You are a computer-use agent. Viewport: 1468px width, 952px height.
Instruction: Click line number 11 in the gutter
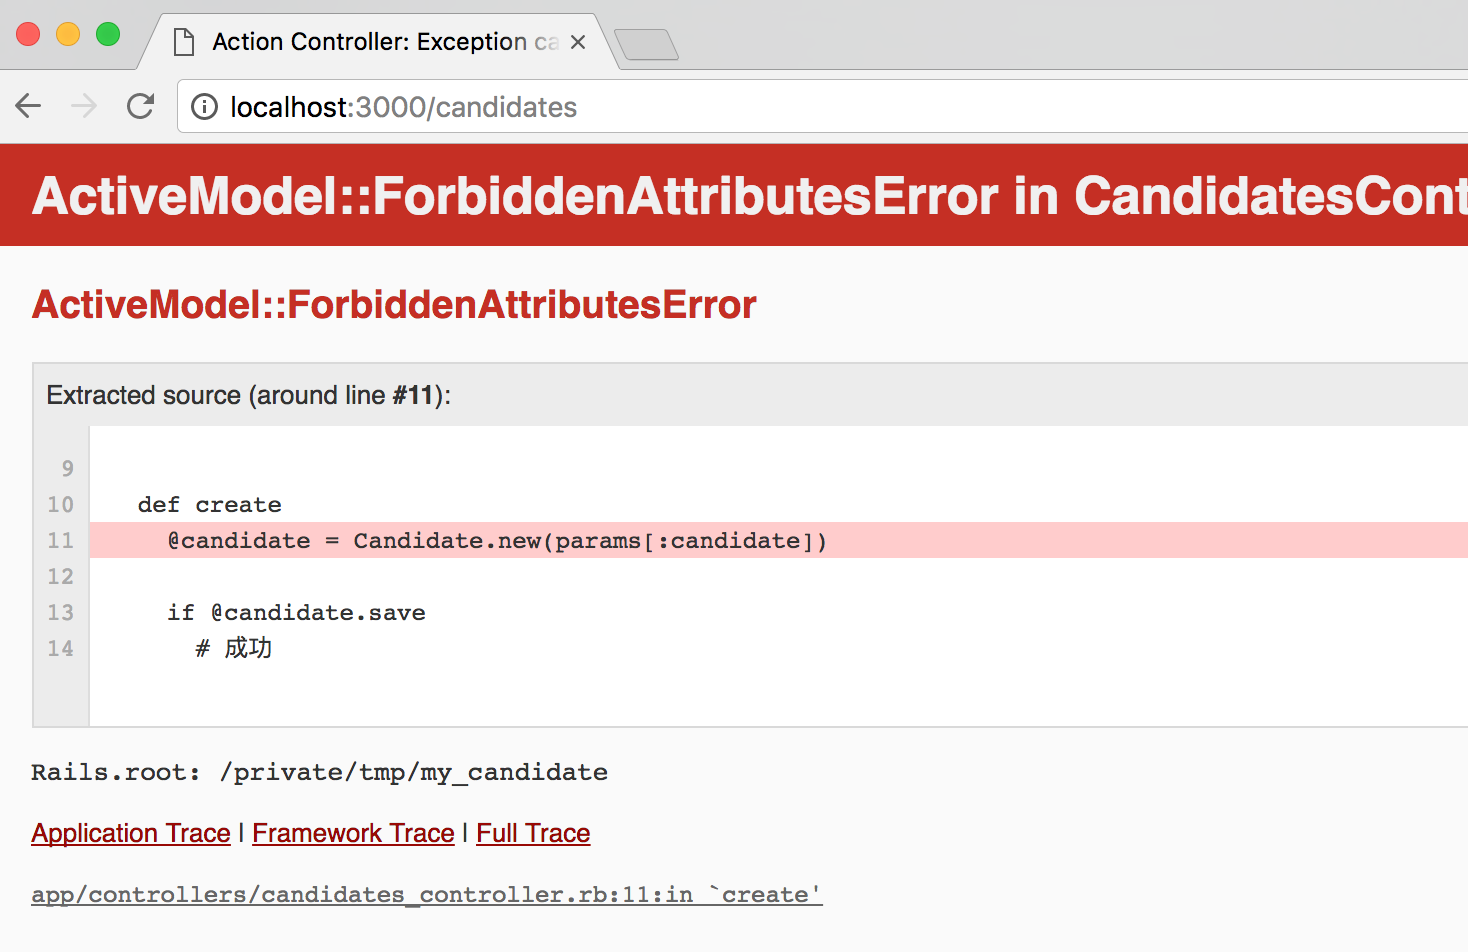(61, 541)
